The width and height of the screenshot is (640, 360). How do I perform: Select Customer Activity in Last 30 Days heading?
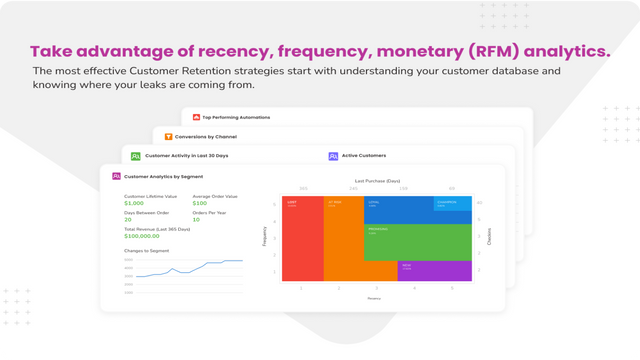point(187,156)
